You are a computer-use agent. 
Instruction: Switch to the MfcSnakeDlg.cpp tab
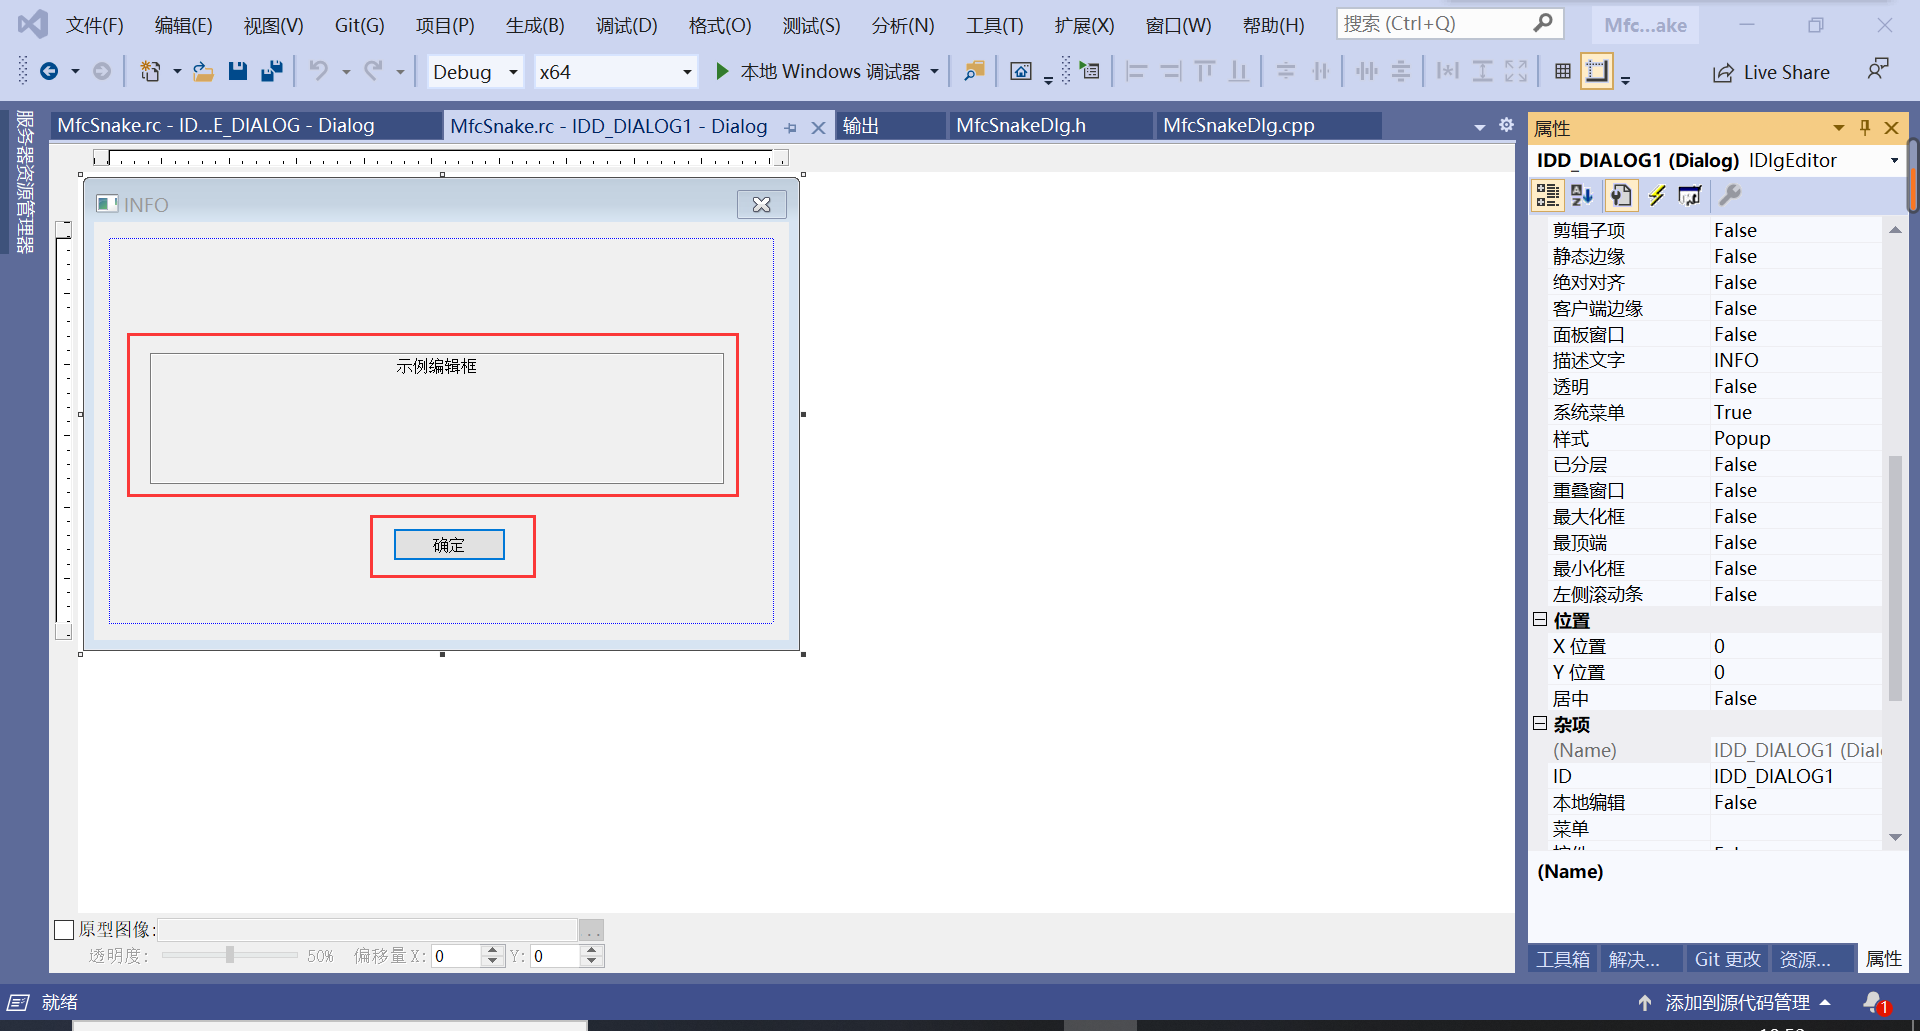click(1239, 125)
